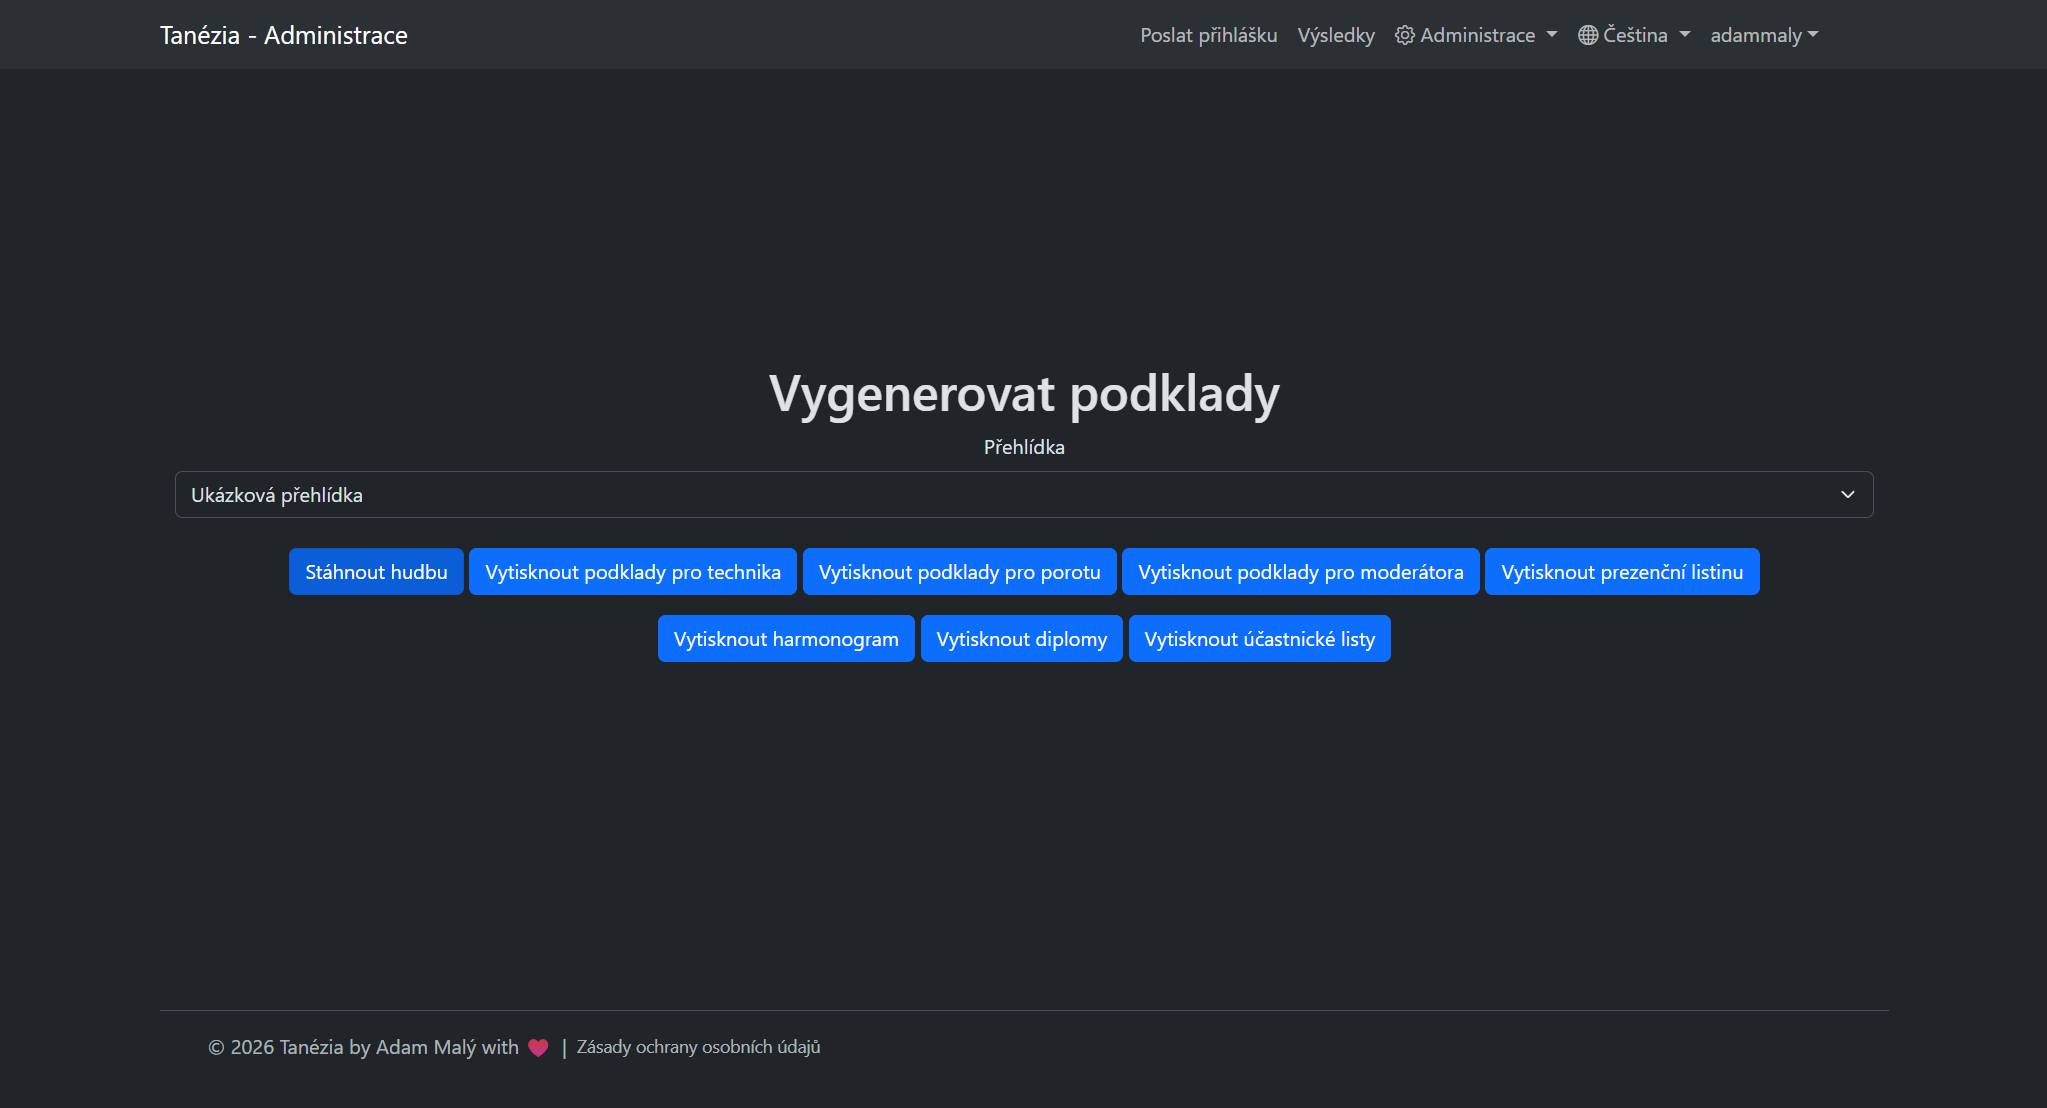This screenshot has width=2047, height=1108.
Task: Click the gear icon next to Administrace
Action: click(1403, 34)
